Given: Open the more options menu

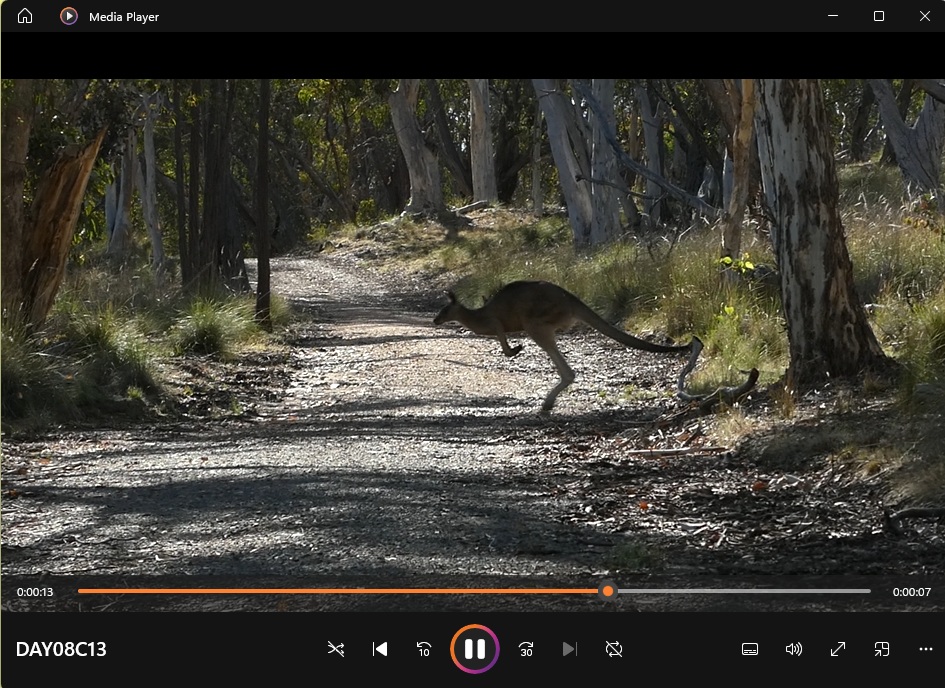Looking at the screenshot, I should pos(926,649).
